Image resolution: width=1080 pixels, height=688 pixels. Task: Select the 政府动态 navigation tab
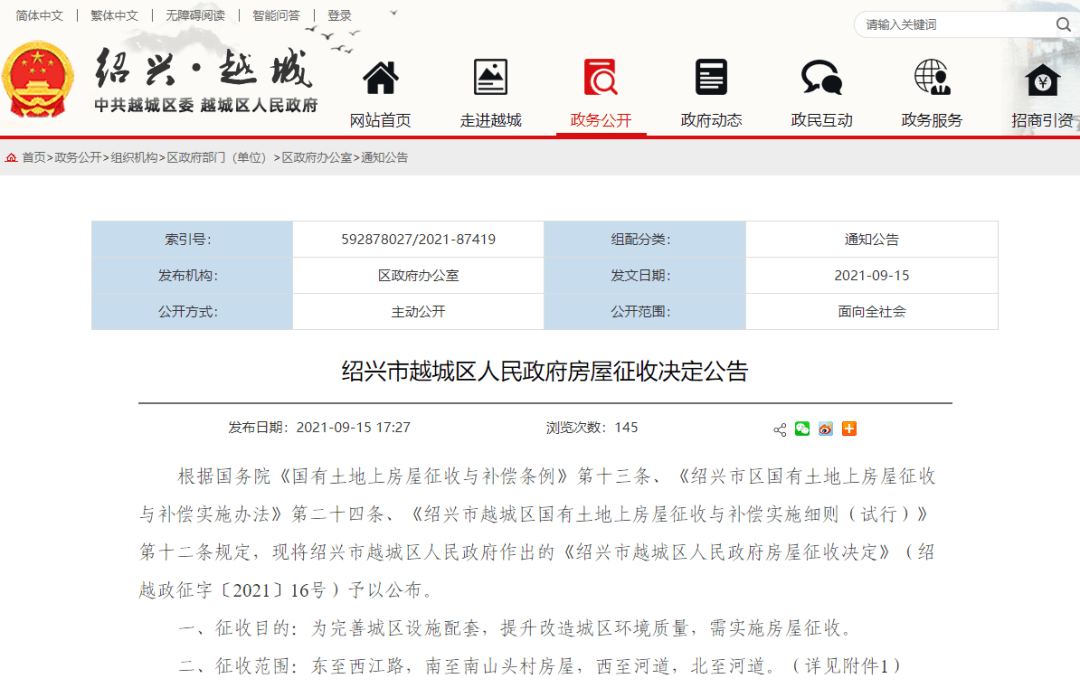coord(711,119)
